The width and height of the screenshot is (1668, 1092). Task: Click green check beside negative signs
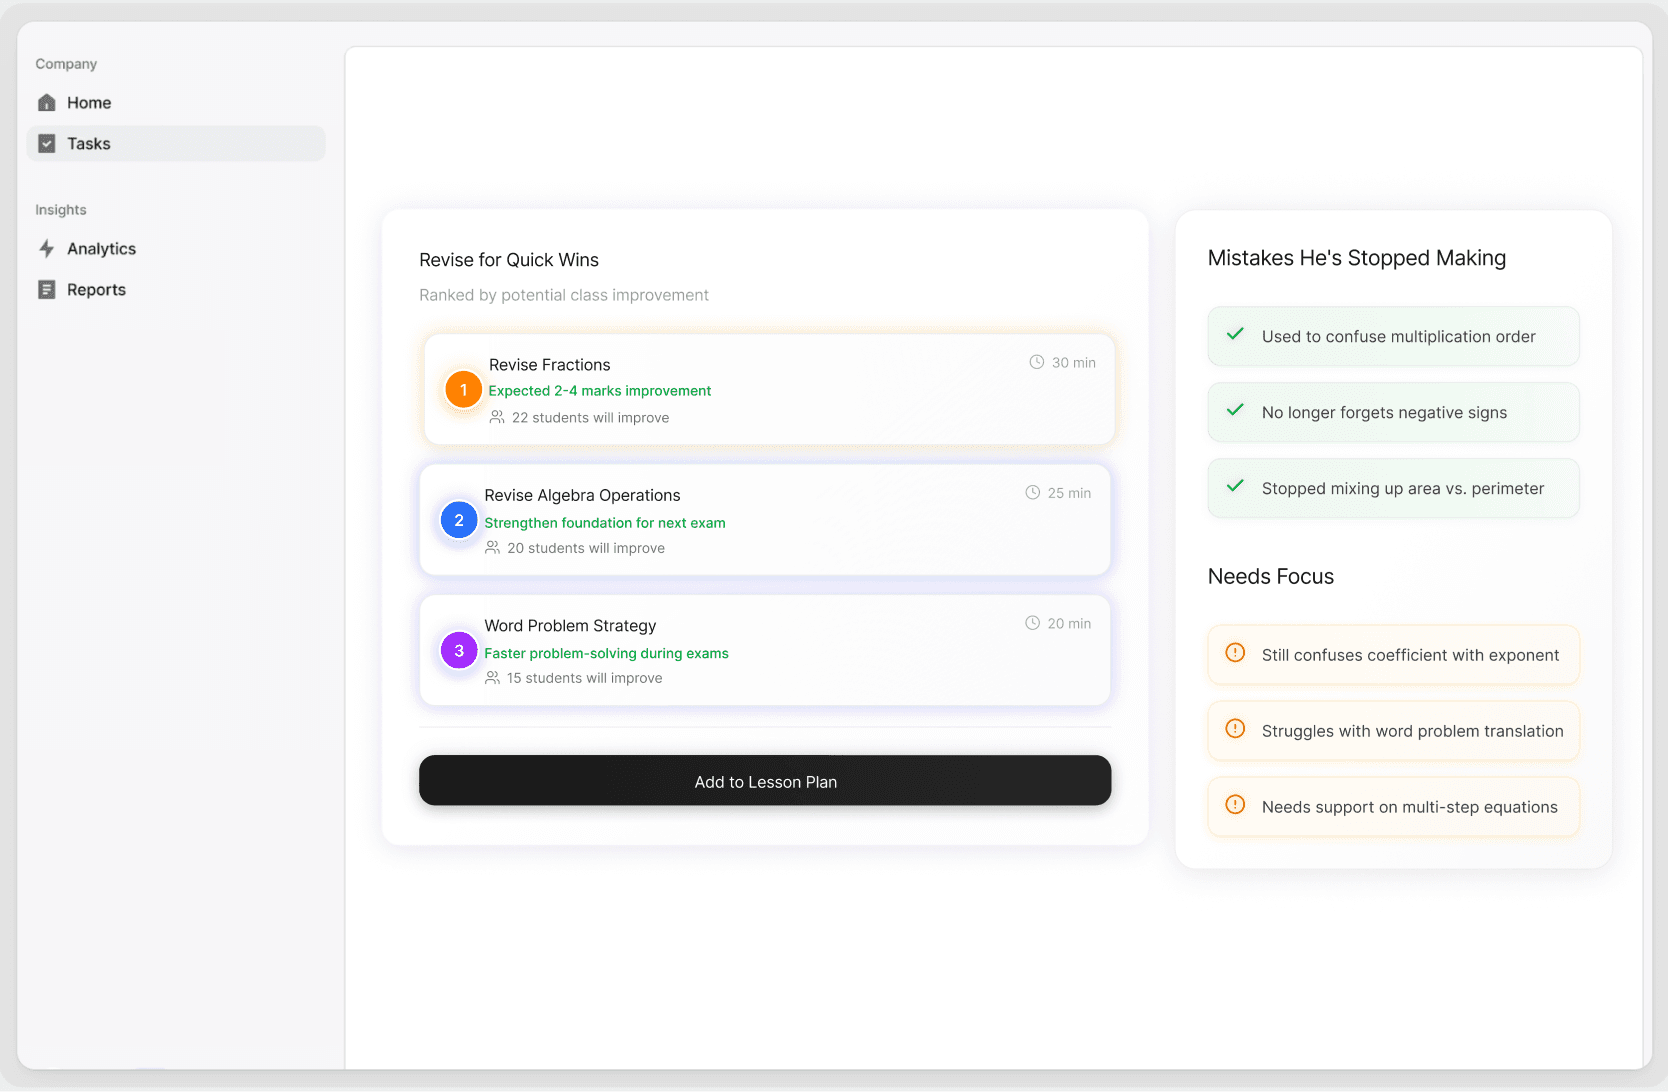[x=1236, y=410]
